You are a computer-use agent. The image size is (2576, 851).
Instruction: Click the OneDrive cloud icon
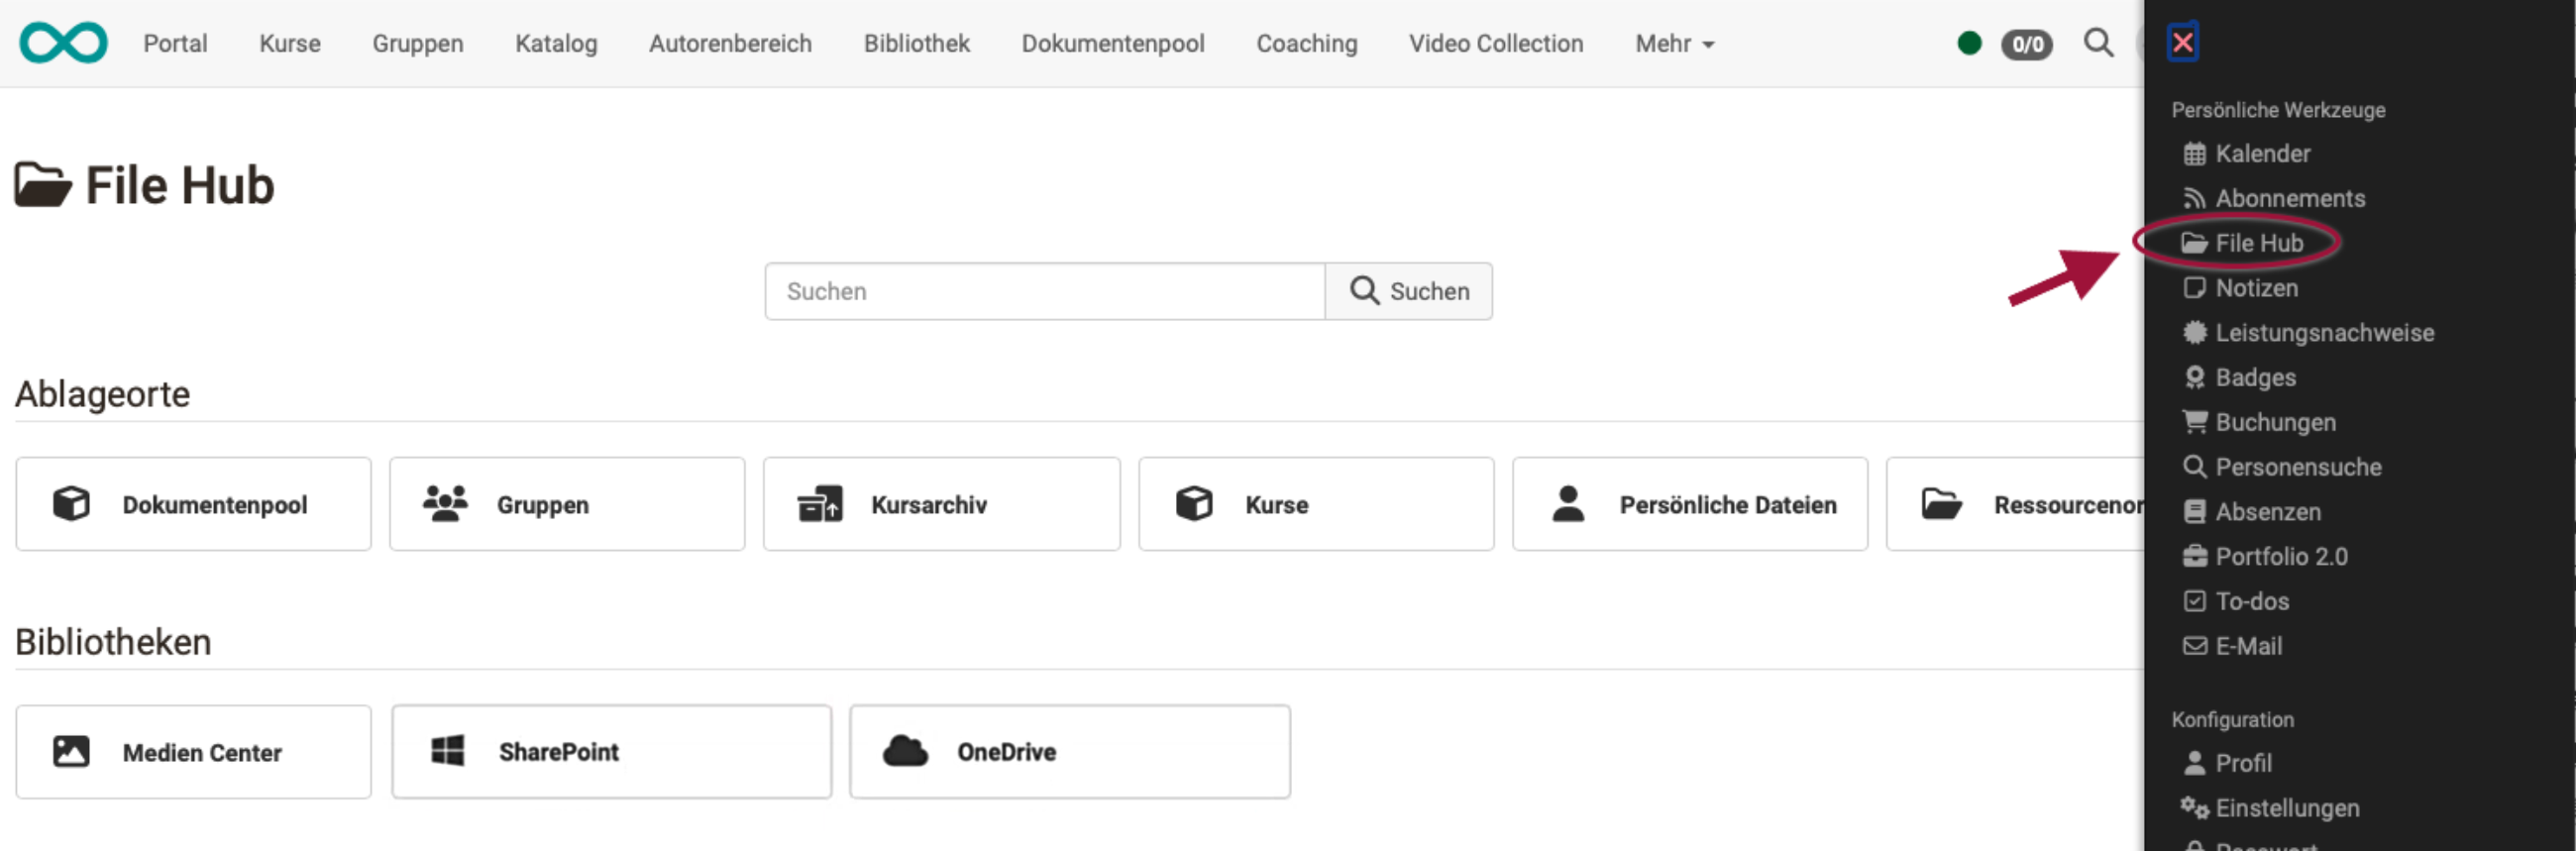click(x=905, y=751)
